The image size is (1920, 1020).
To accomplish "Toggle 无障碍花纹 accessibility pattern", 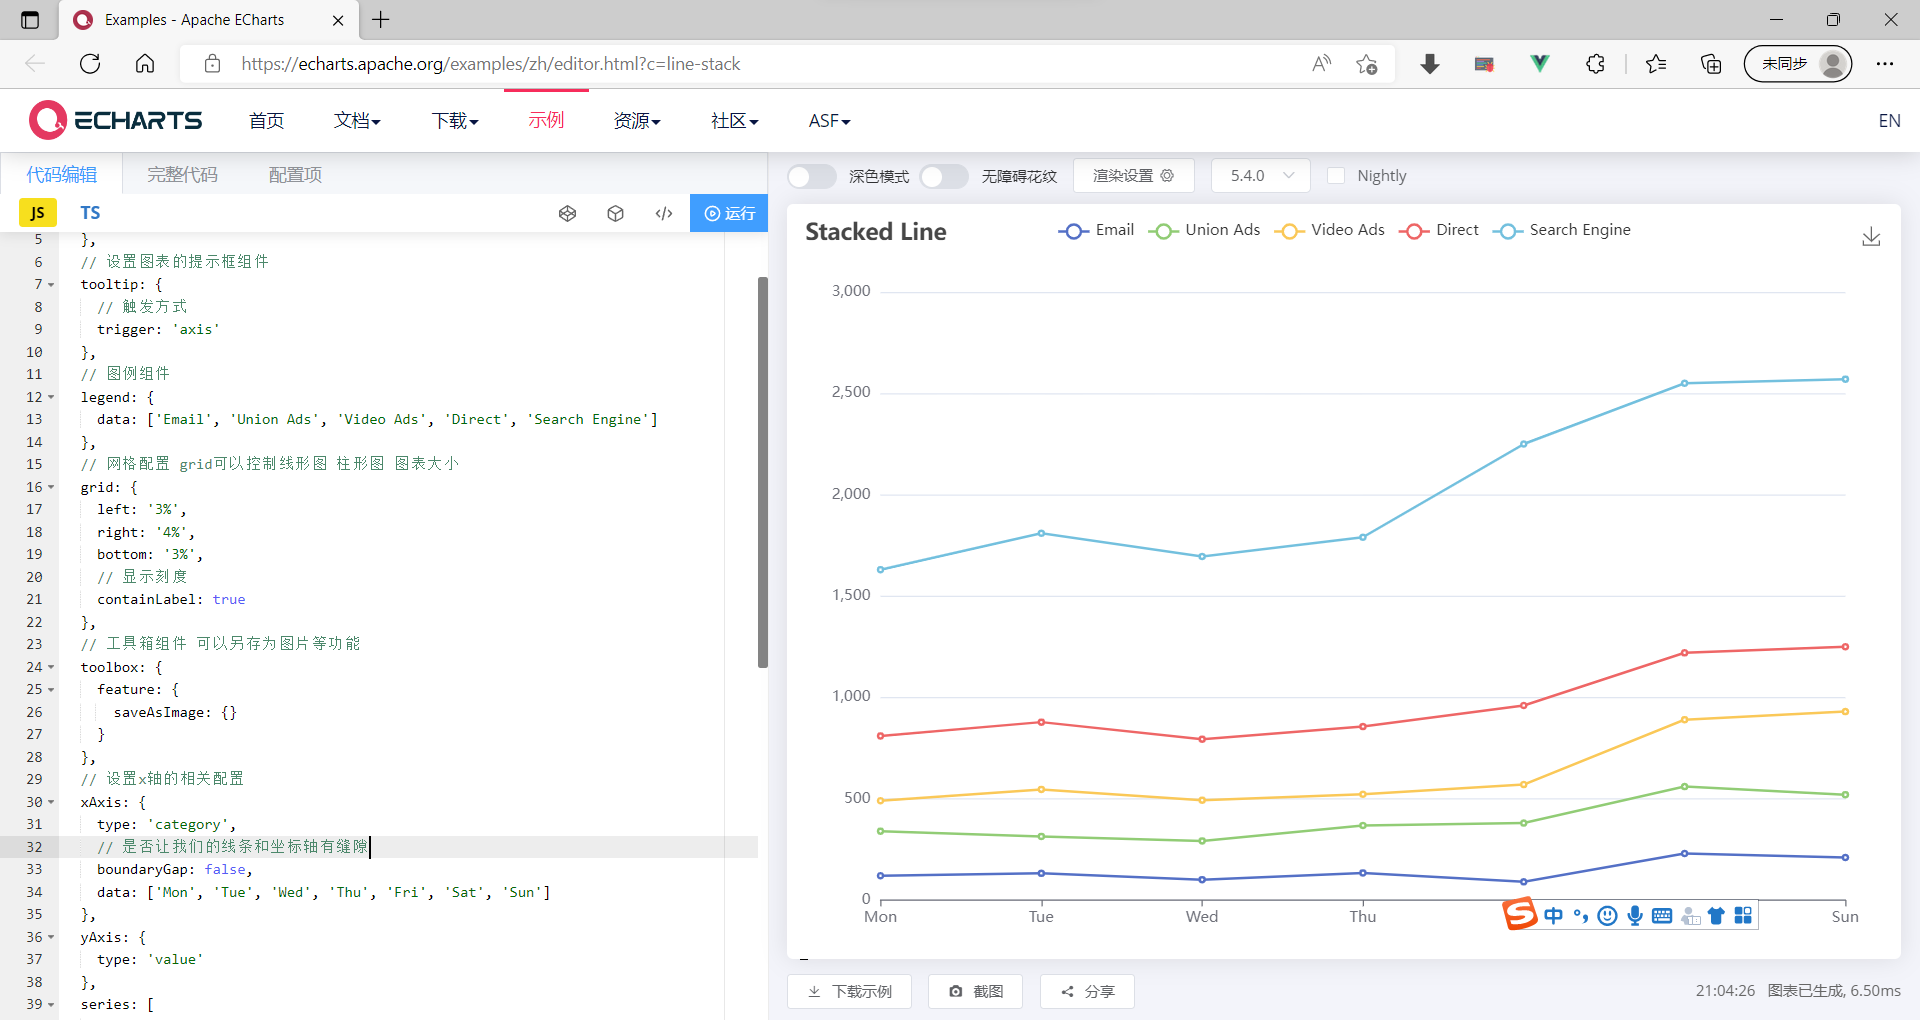I will (943, 176).
